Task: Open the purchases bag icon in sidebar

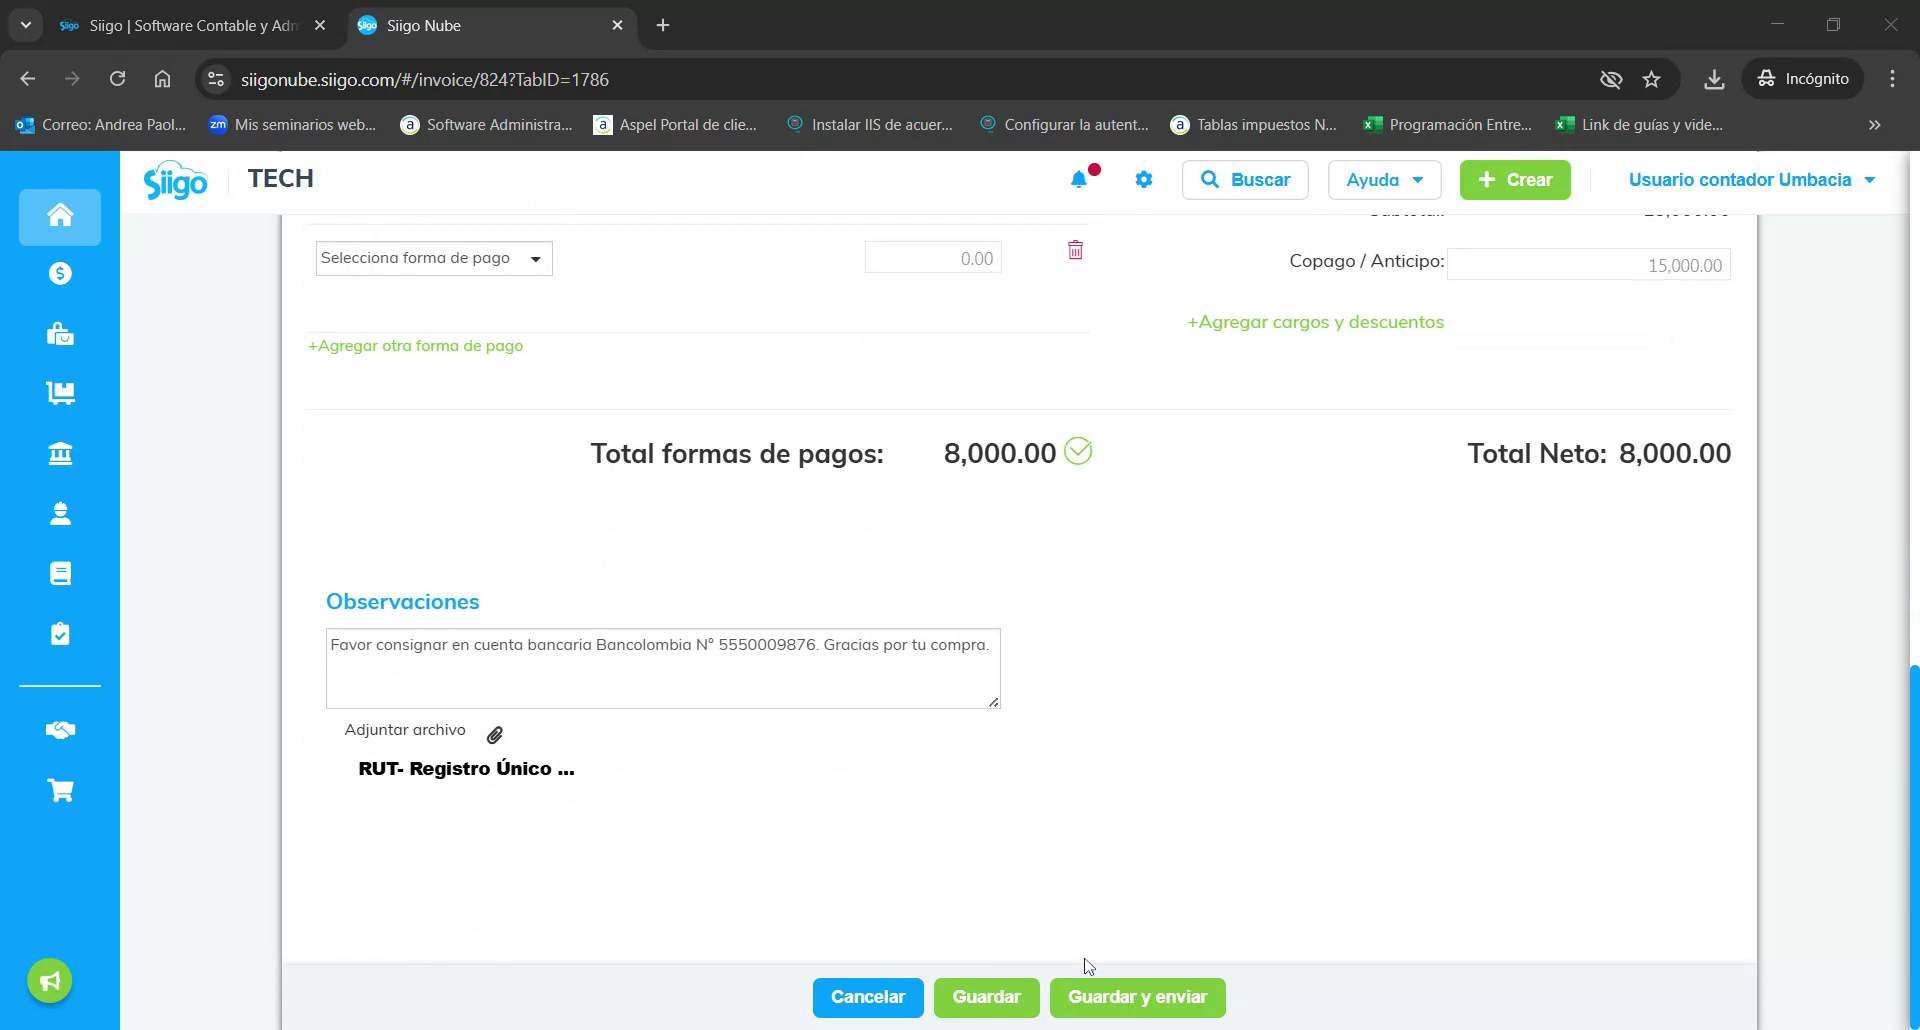Action: (60, 334)
